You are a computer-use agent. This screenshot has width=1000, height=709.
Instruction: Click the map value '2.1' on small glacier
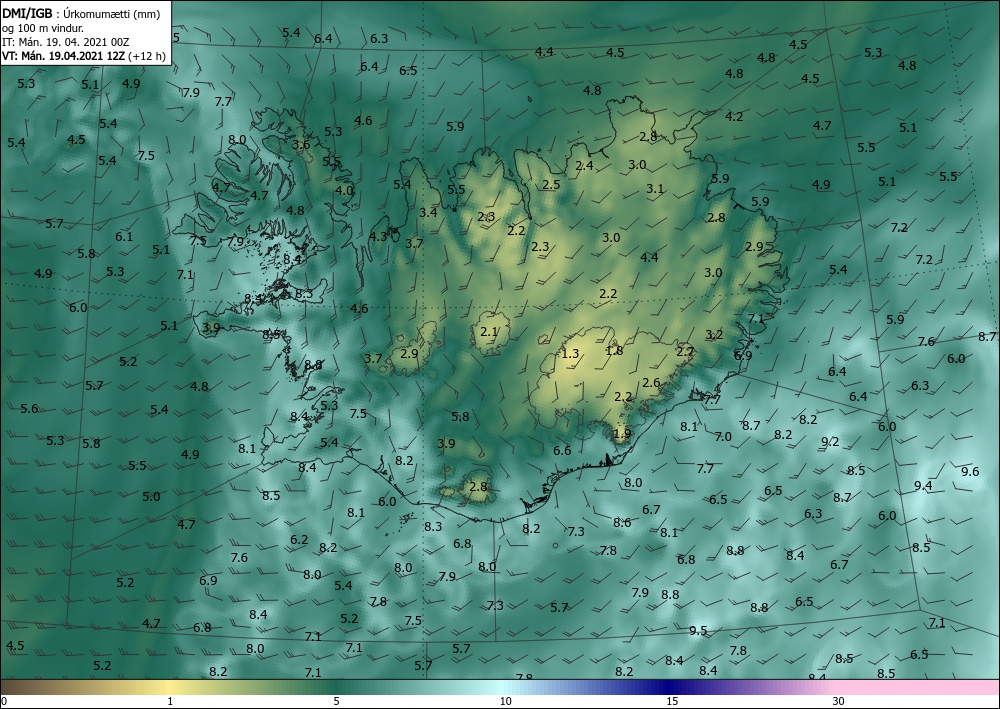pos(489,332)
